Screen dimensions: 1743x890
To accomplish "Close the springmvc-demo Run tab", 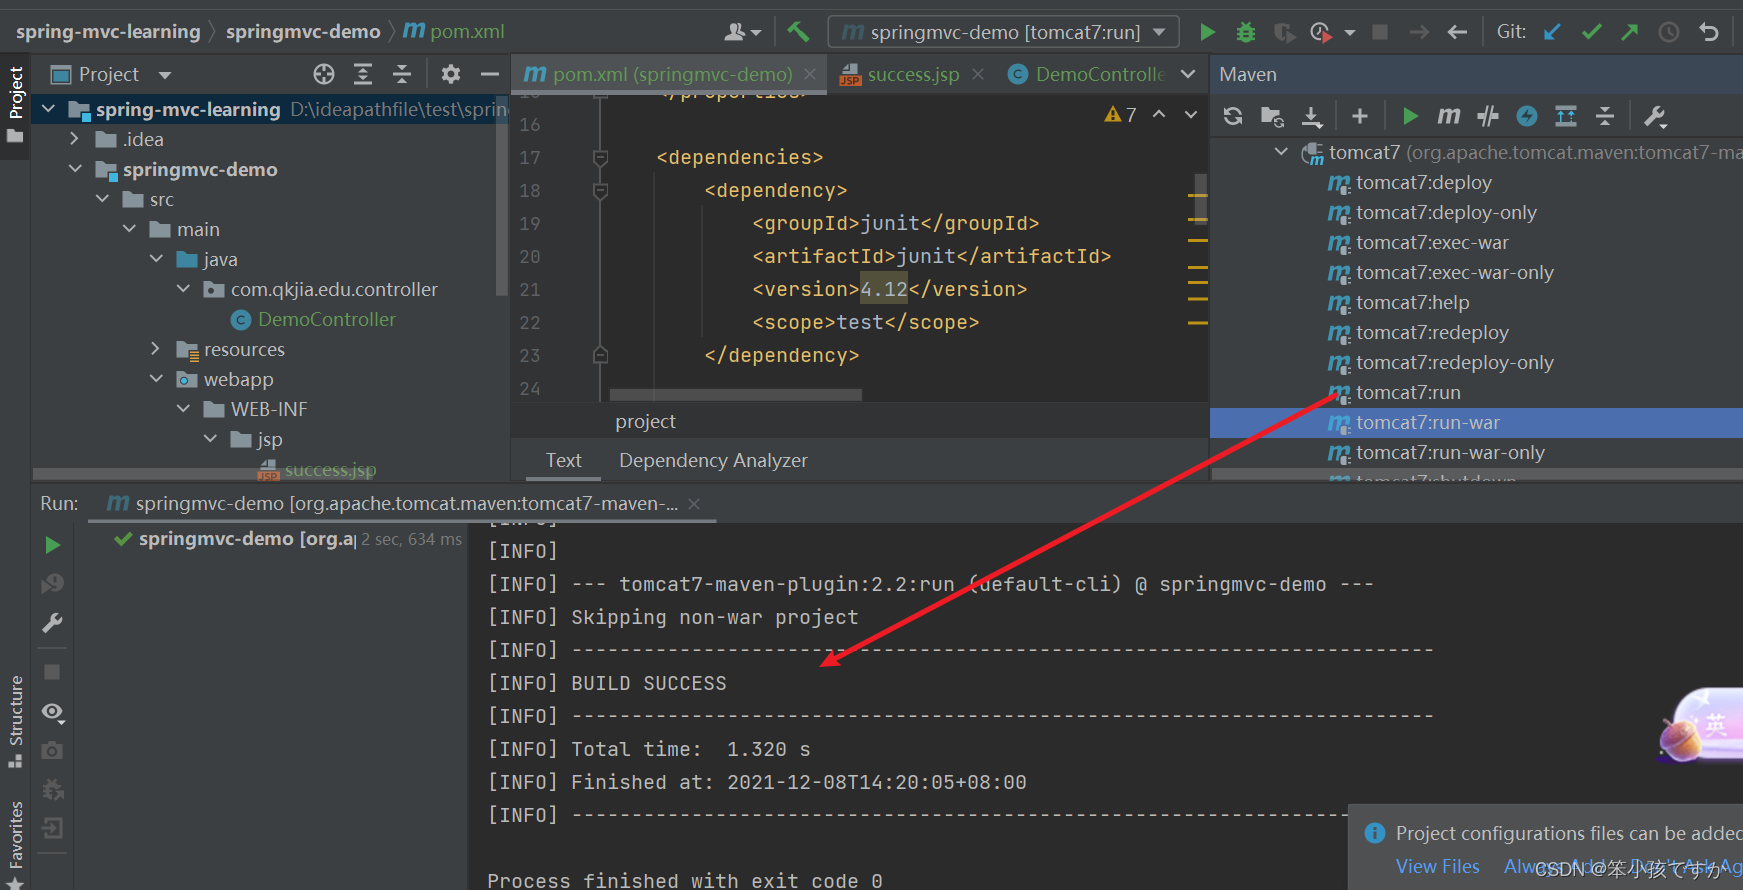I will [x=694, y=504].
